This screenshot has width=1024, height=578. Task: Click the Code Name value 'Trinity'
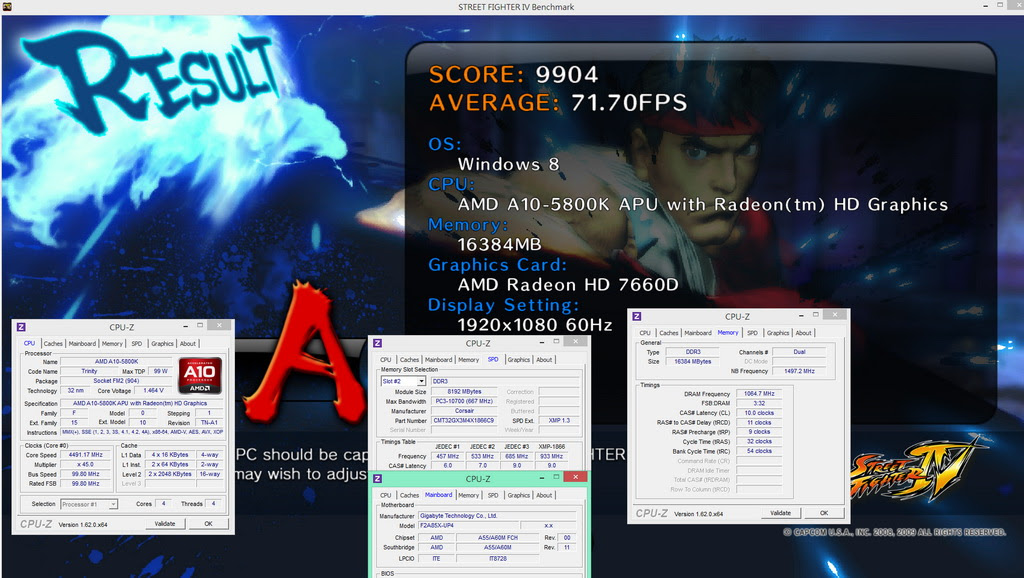(x=89, y=371)
